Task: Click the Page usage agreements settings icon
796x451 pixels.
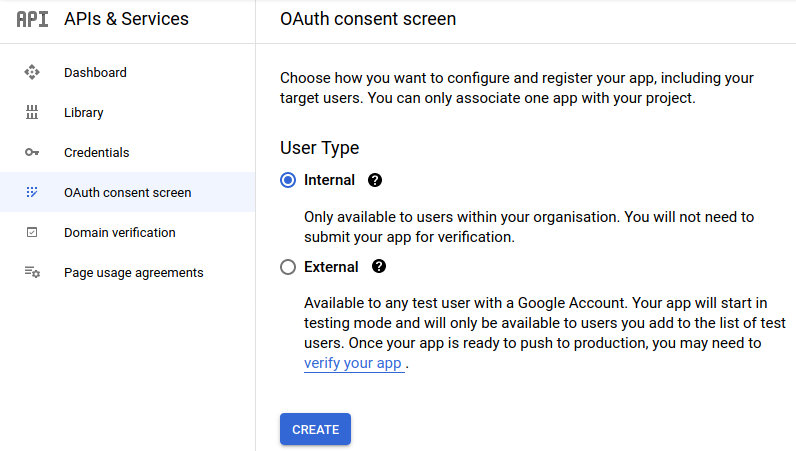Action: click(32, 273)
